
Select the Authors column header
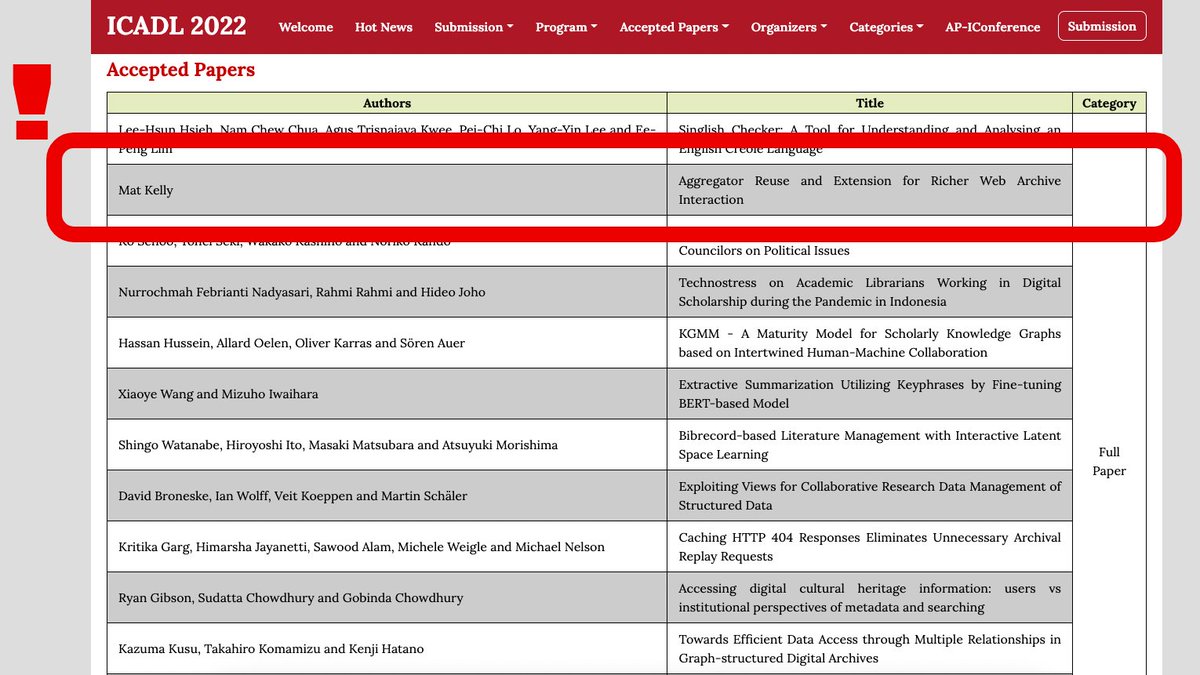(387, 103)
